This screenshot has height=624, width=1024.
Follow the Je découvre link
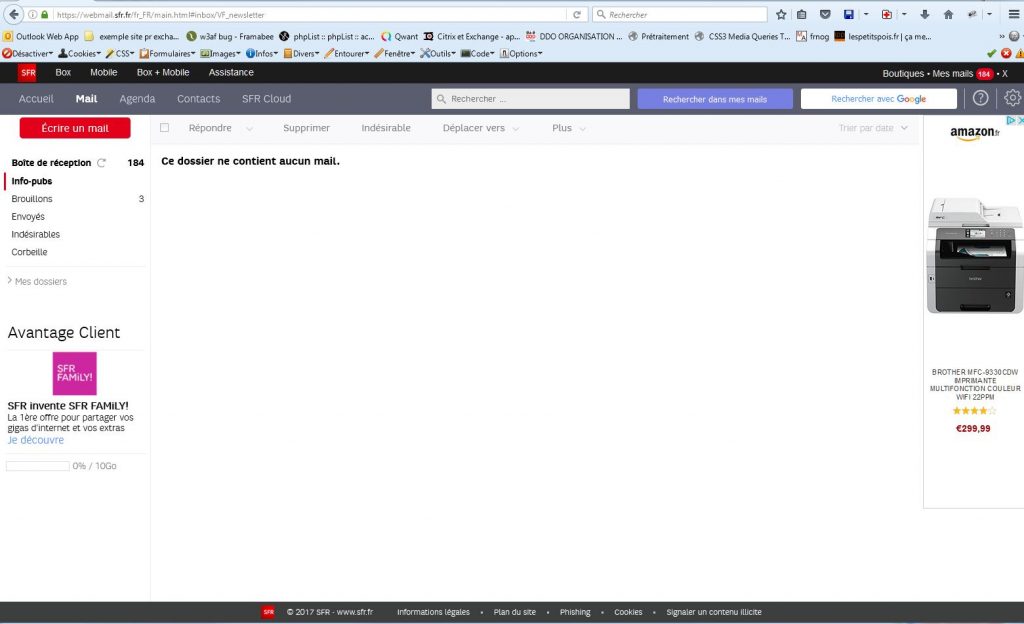click(x=36, y=440)
